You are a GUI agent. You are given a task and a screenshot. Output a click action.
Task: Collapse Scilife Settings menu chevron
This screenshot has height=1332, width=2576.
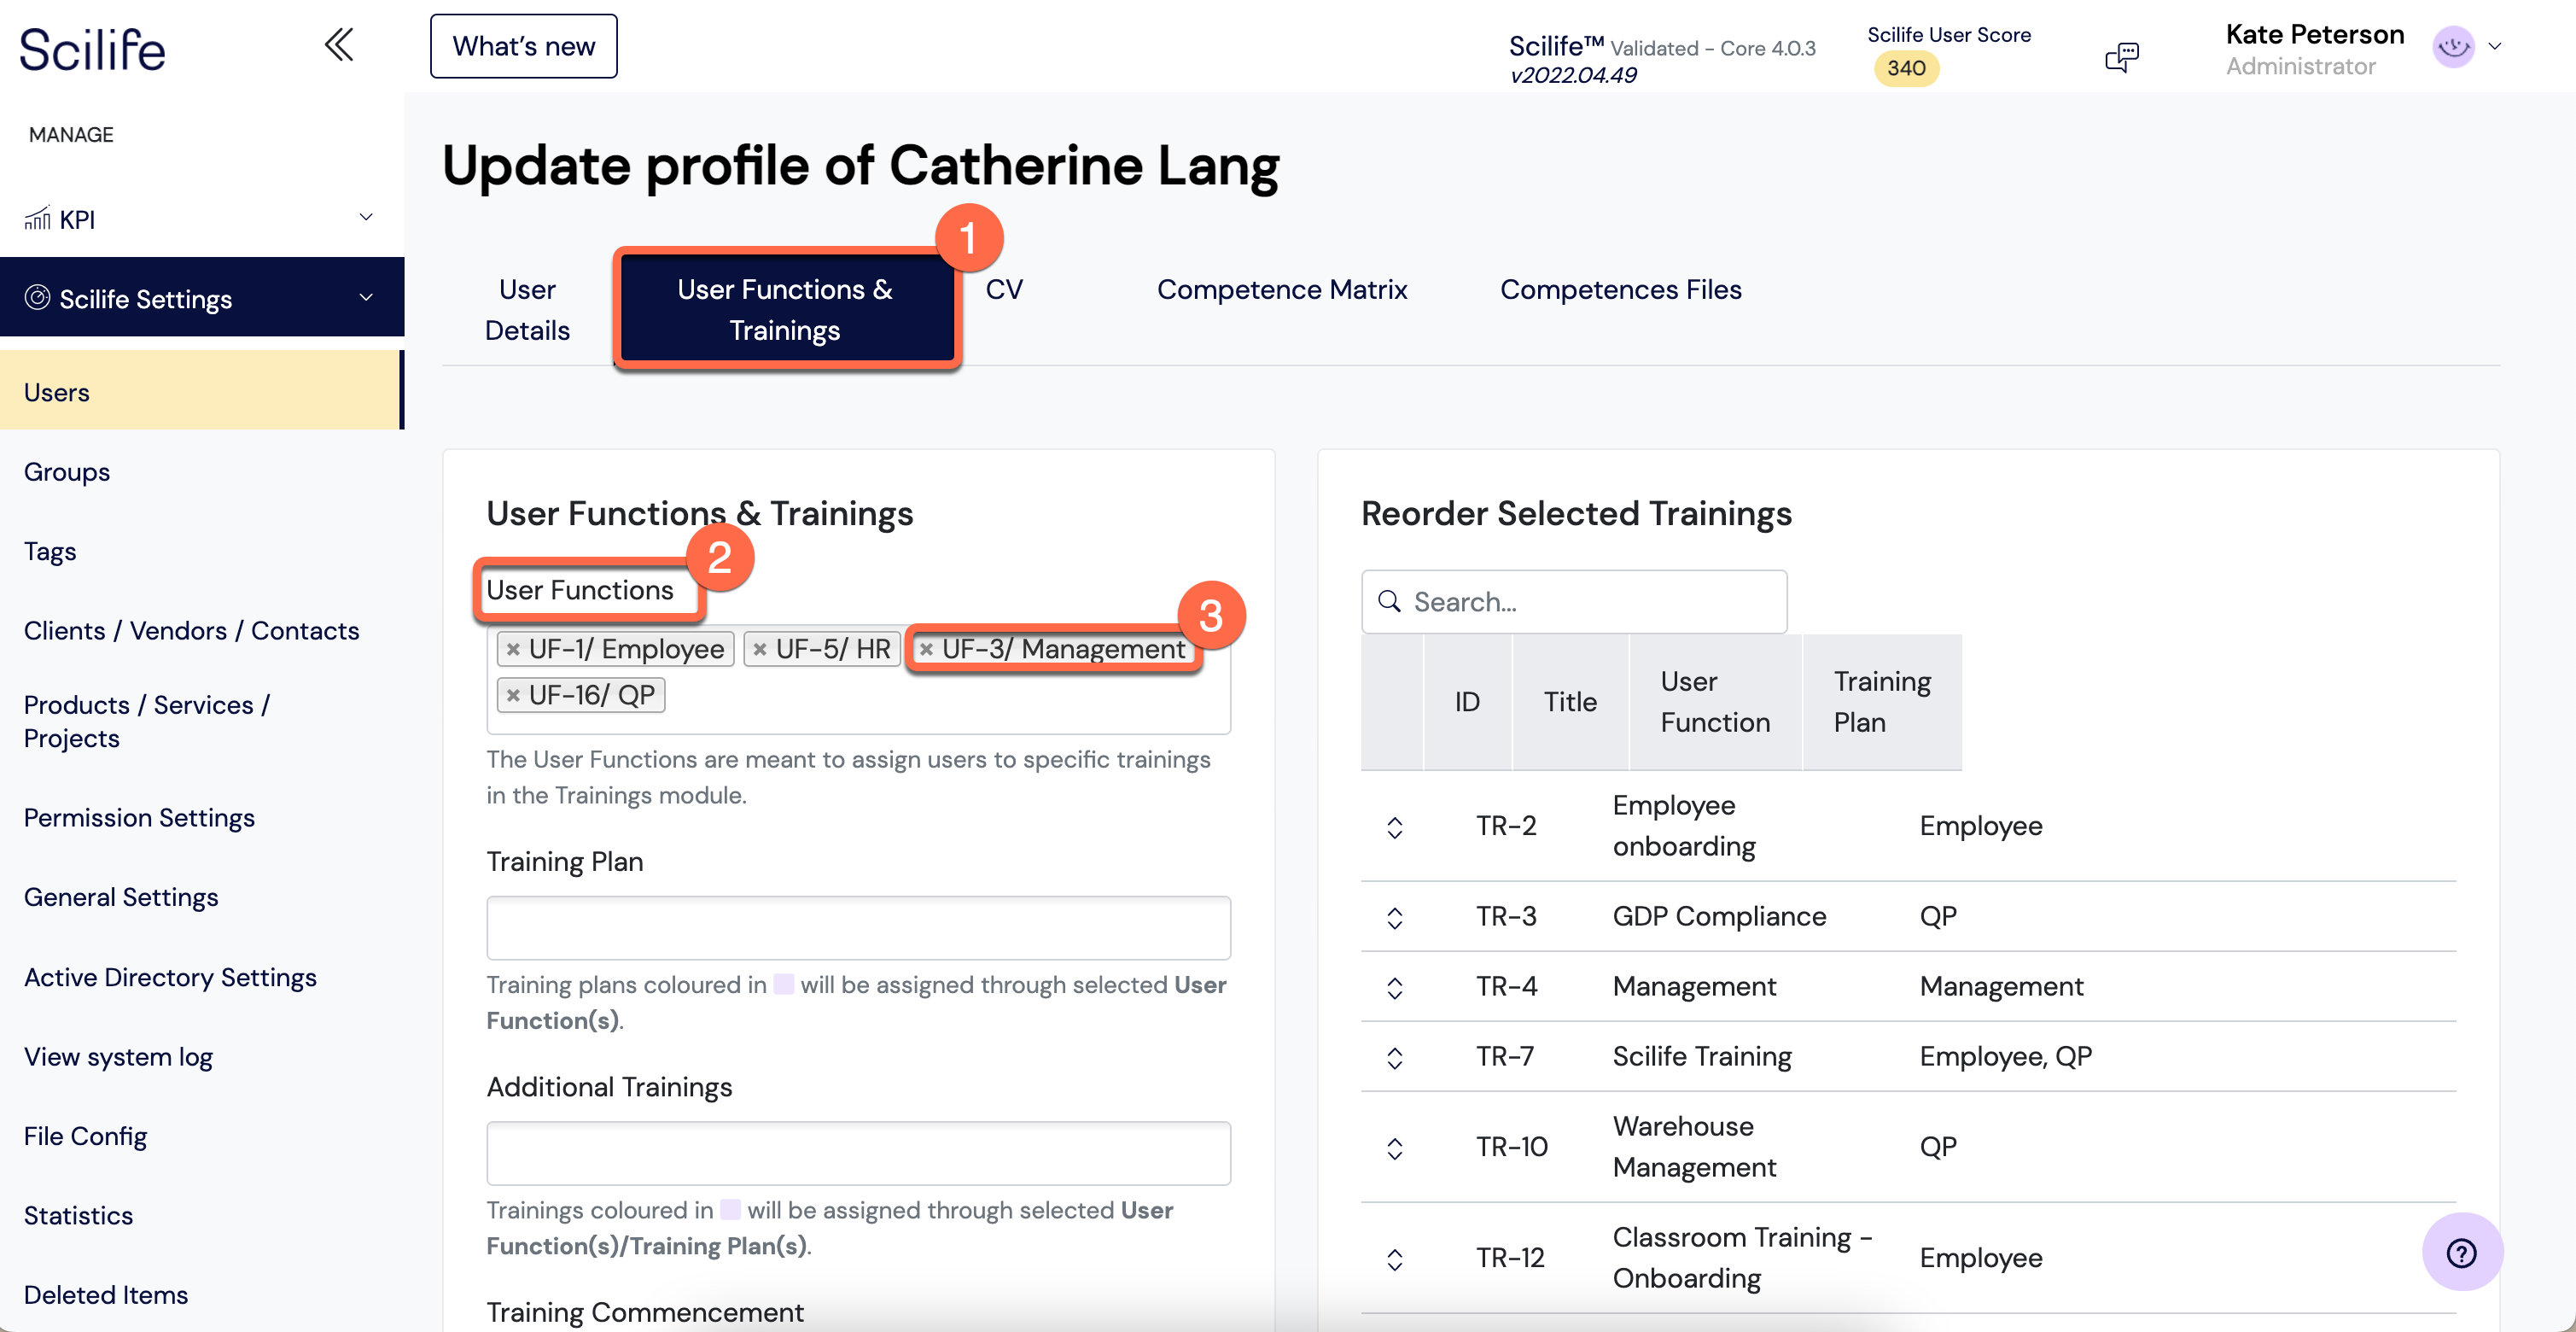point(366,297)
